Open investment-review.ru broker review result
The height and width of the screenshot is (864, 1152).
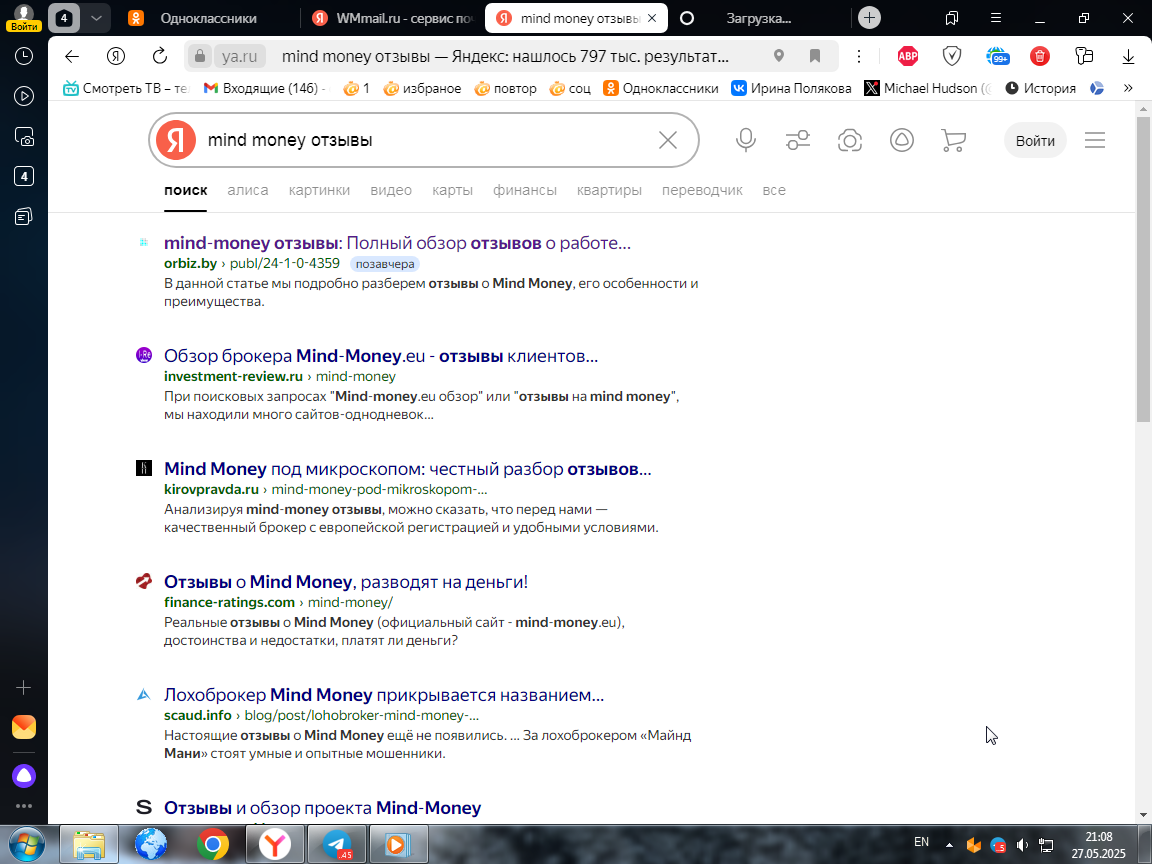coord(381,356)
